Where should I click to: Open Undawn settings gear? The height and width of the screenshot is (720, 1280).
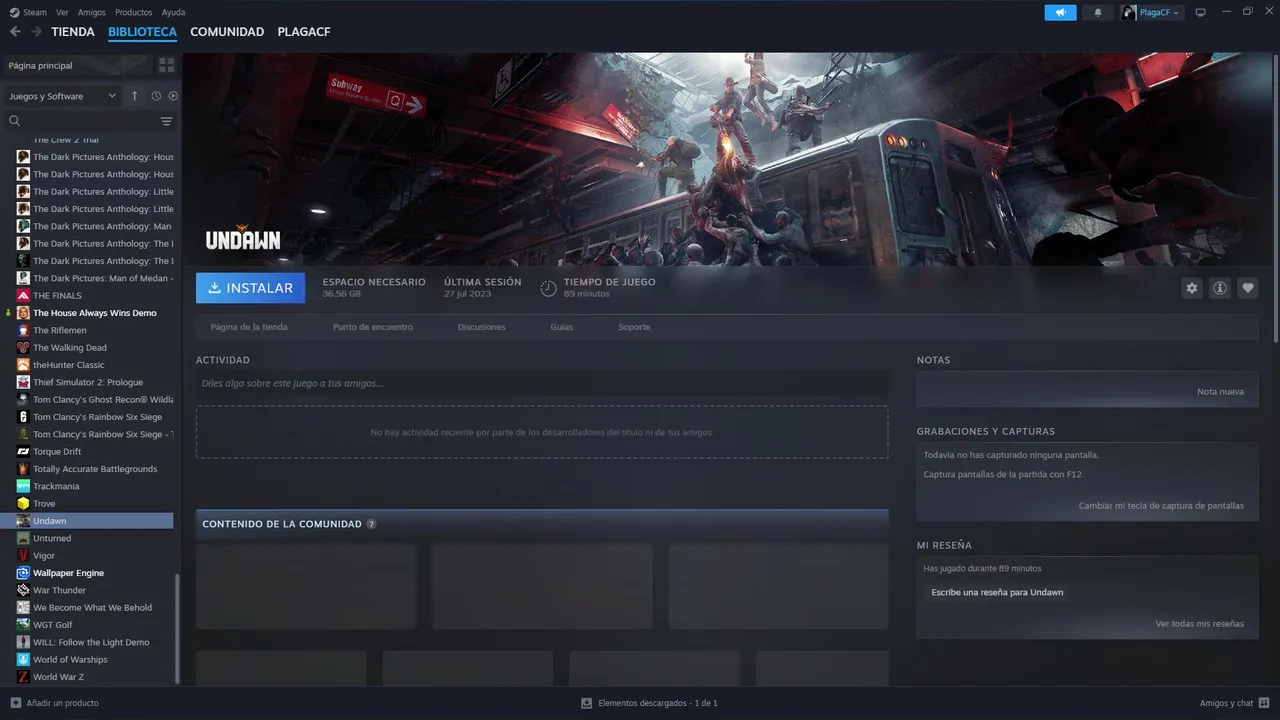(1191, 288)
